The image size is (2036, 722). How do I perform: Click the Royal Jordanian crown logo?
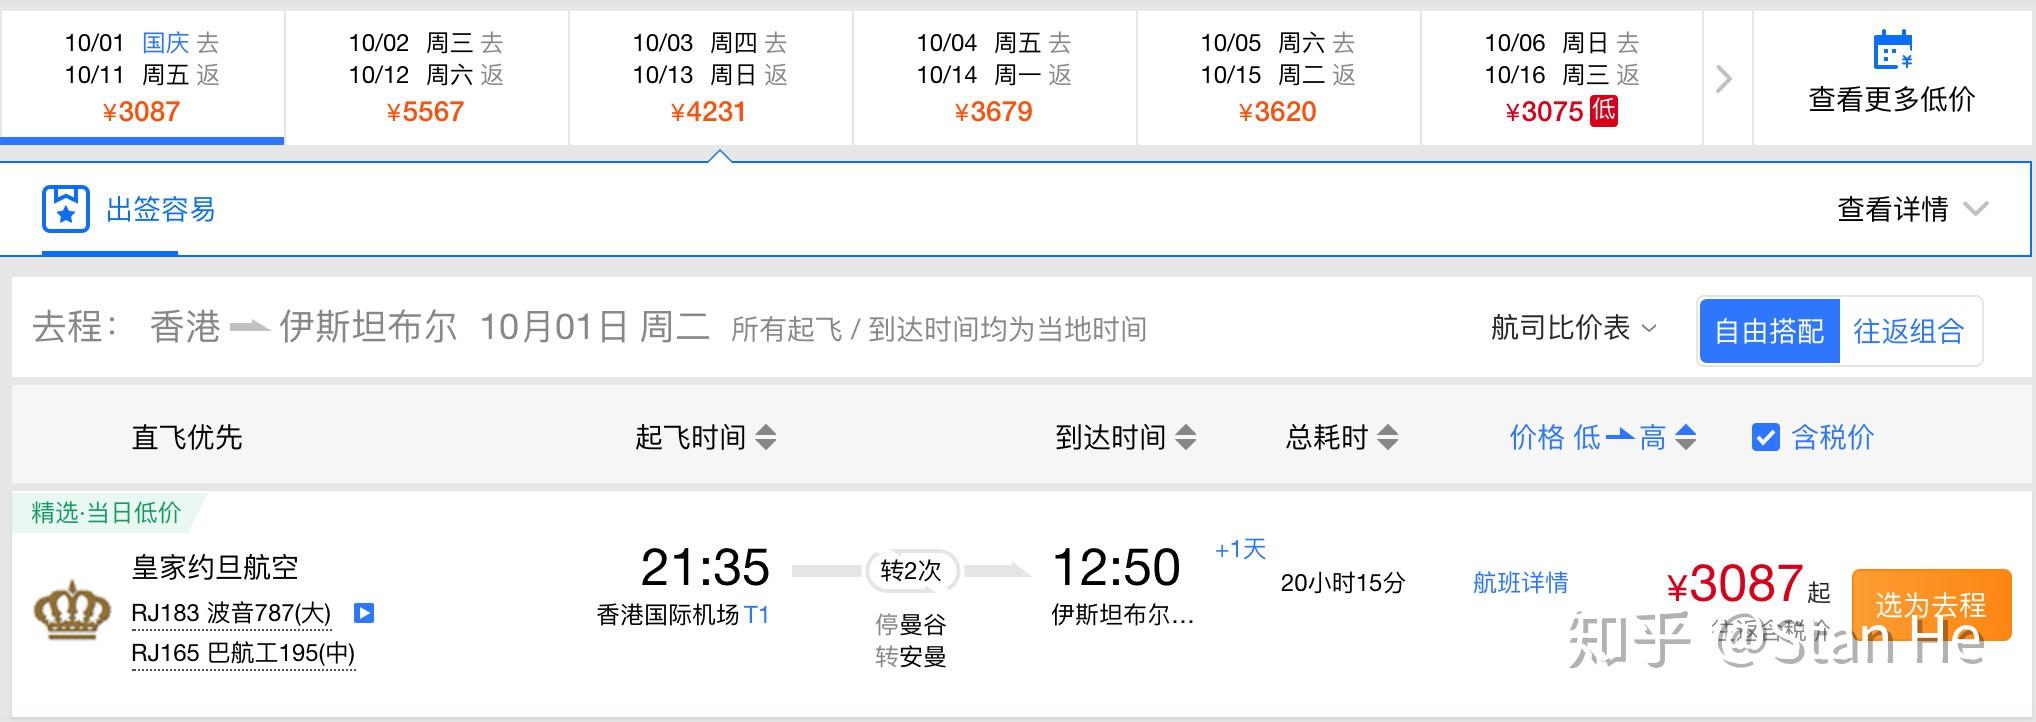[x=72, y=608]
